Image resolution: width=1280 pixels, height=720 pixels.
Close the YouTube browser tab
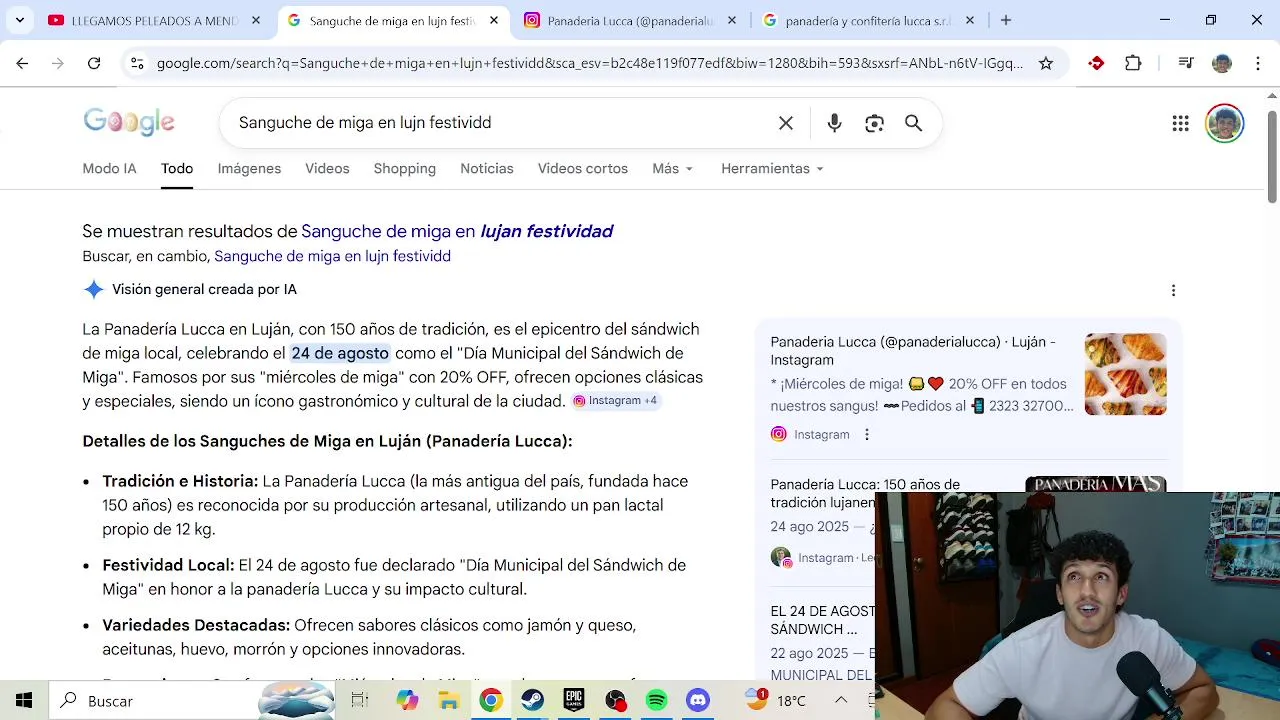coord(256,20)
